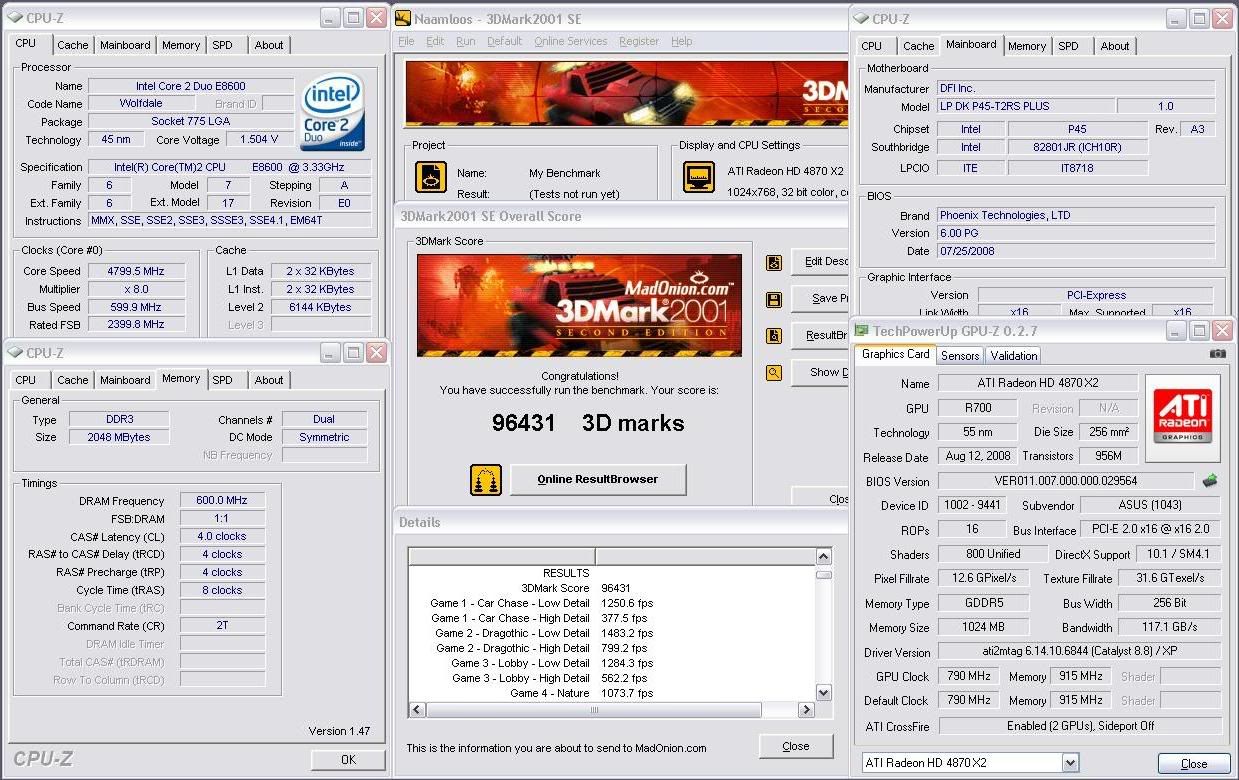Viewport: 1239px width, 780px height.
Task: Click the Project icon in 3DMark
Action: 430,177
